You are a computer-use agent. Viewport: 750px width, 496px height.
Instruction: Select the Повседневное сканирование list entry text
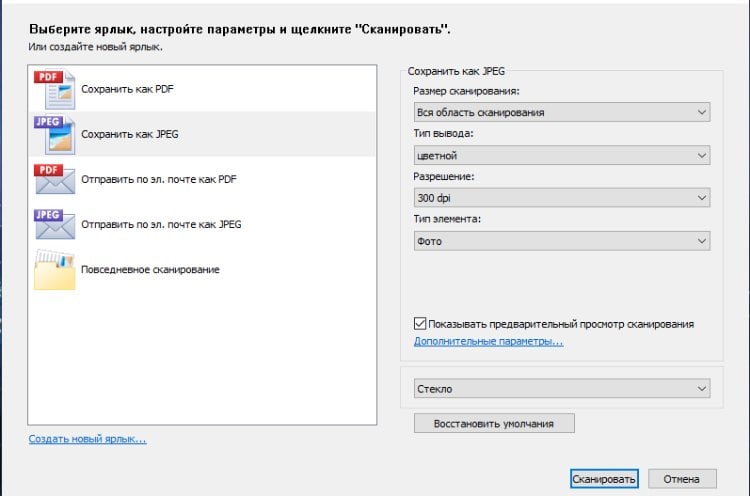pyautogui.click(x=150, y=270)
